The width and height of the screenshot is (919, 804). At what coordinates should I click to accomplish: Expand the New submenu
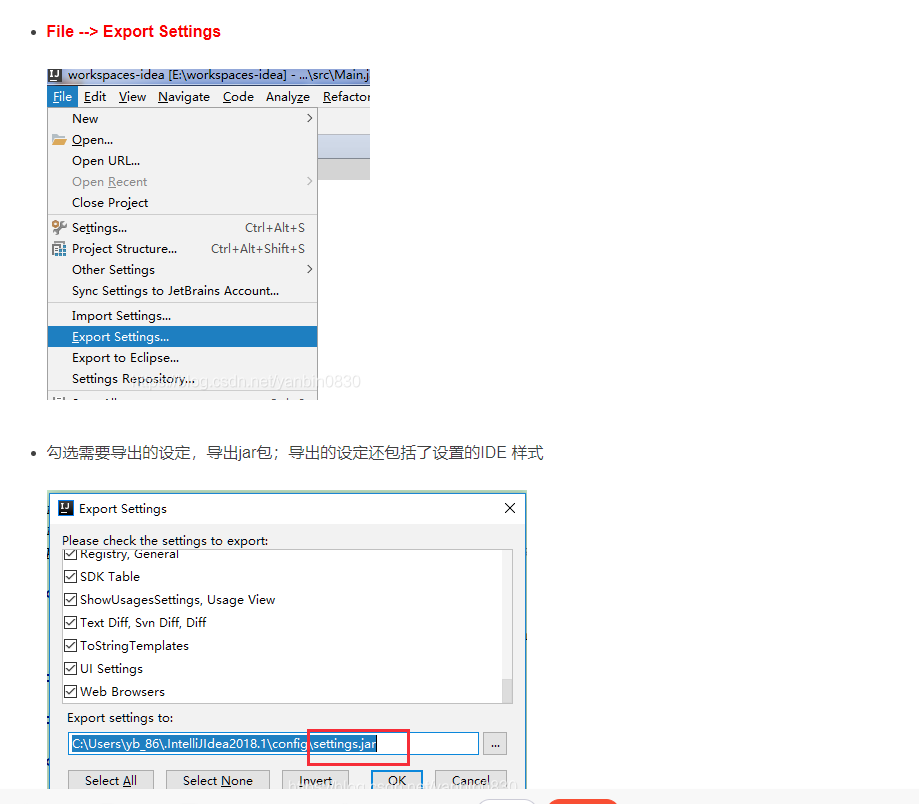[182, 118]
